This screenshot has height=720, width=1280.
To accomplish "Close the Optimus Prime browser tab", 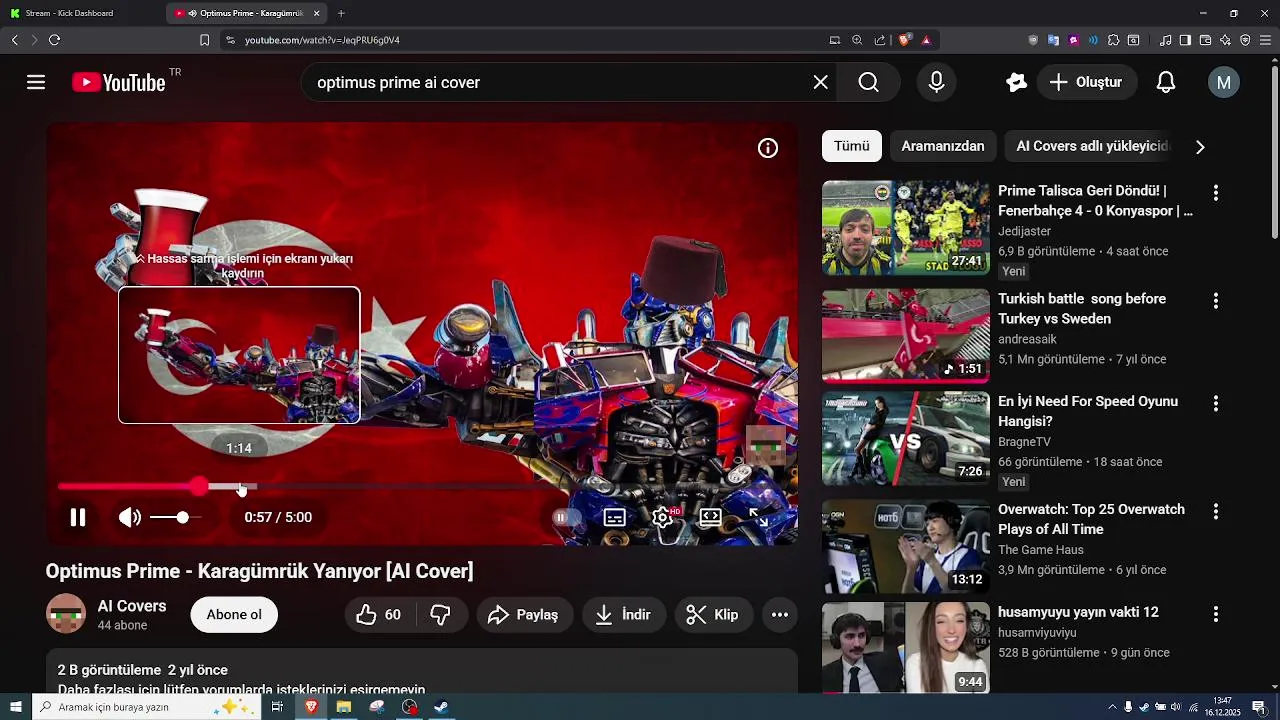I will pyautogui.click(x=317, y=13).
